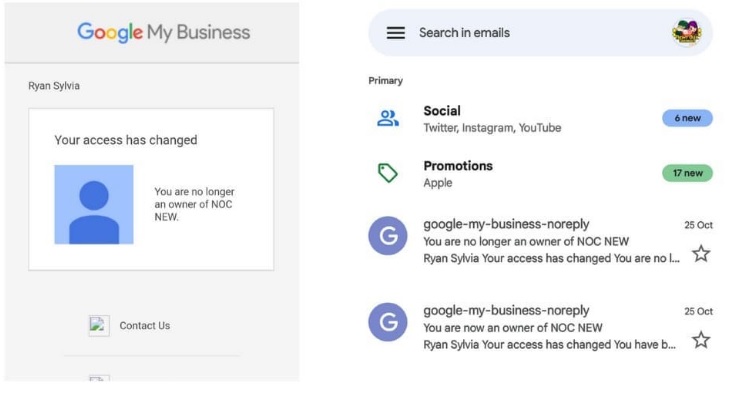732x397 pixels.
Task: Click 'Twitter, Instagram, YouTube' subtitle
Action: tap(492, 128)
